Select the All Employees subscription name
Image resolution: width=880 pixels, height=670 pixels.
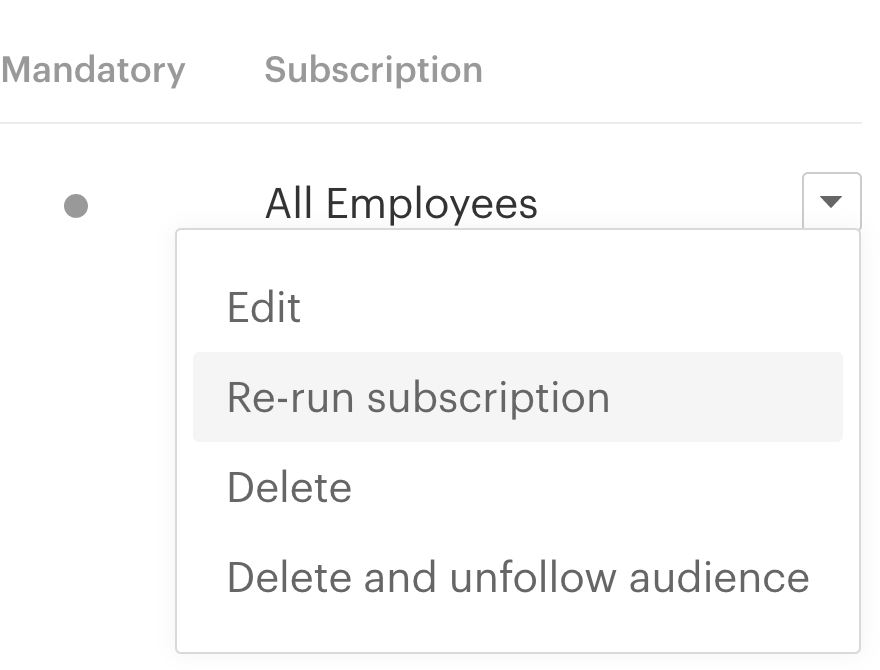point(401,204)
